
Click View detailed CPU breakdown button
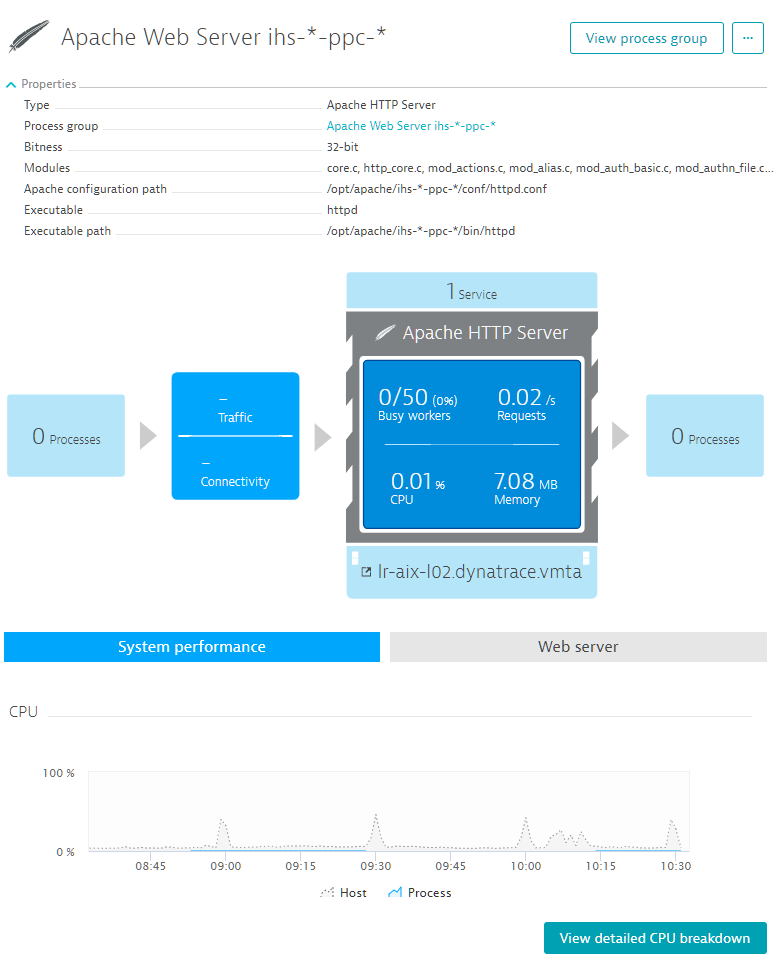654,938
